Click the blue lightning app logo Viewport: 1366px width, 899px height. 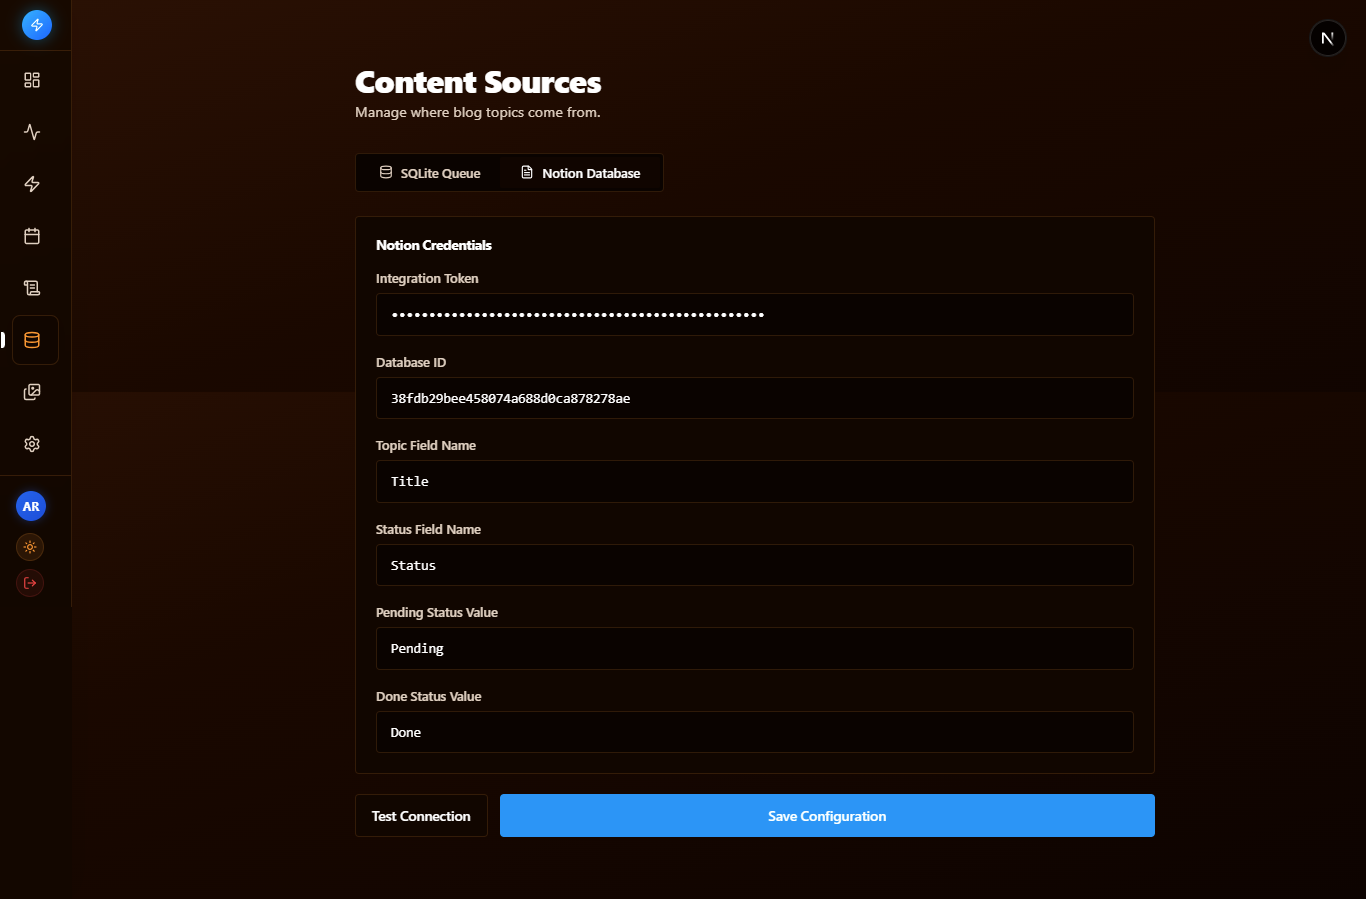tap(37, 25)
